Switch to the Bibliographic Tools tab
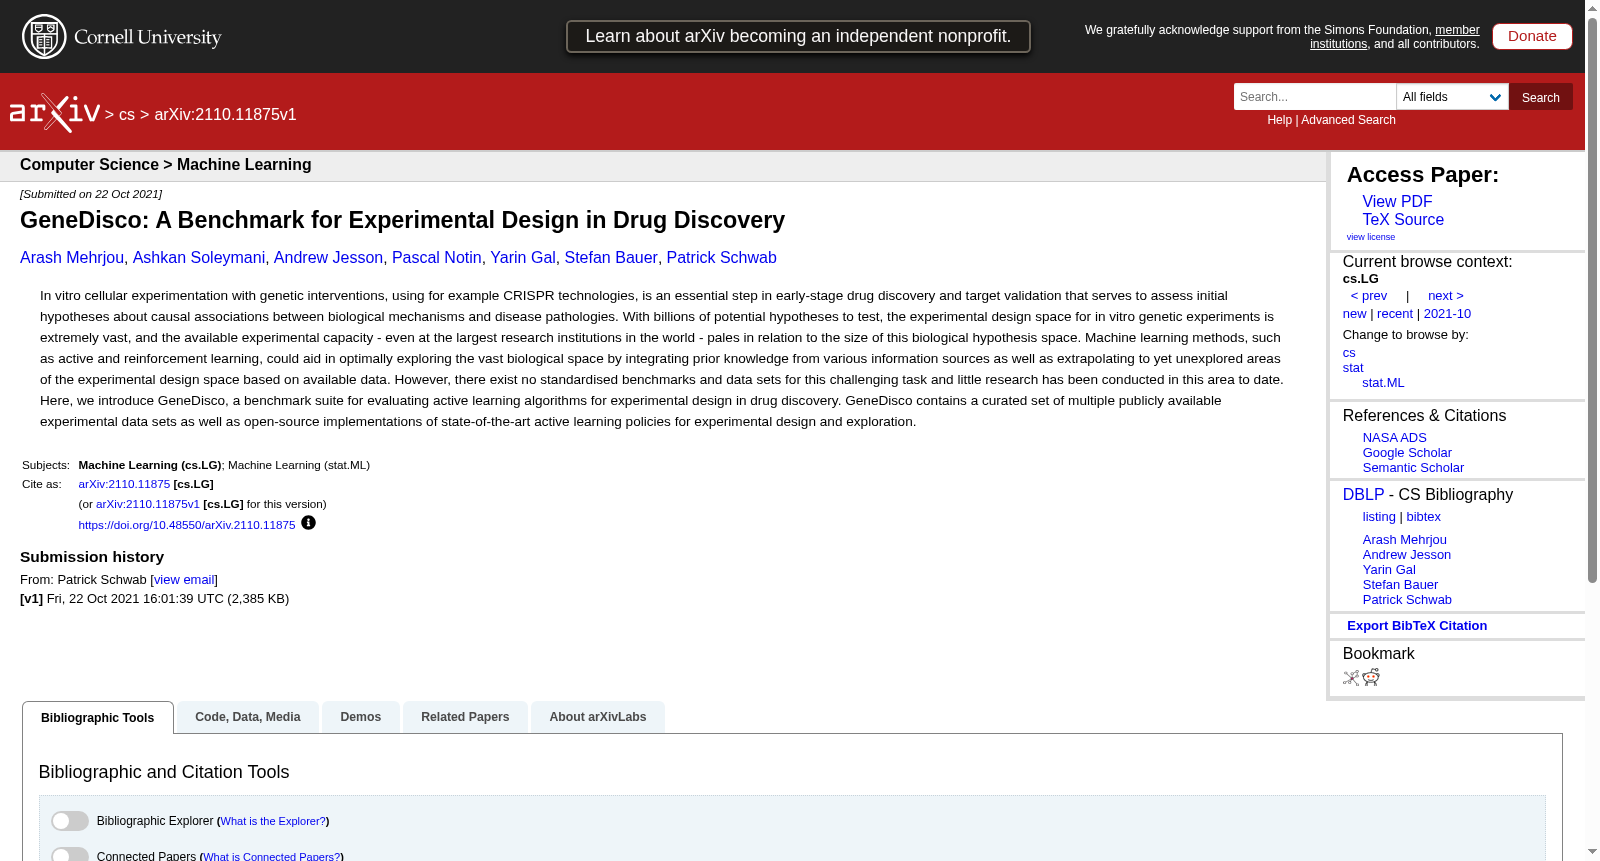1600x861 pixels. pyautogui.click(x=98, y=718)
